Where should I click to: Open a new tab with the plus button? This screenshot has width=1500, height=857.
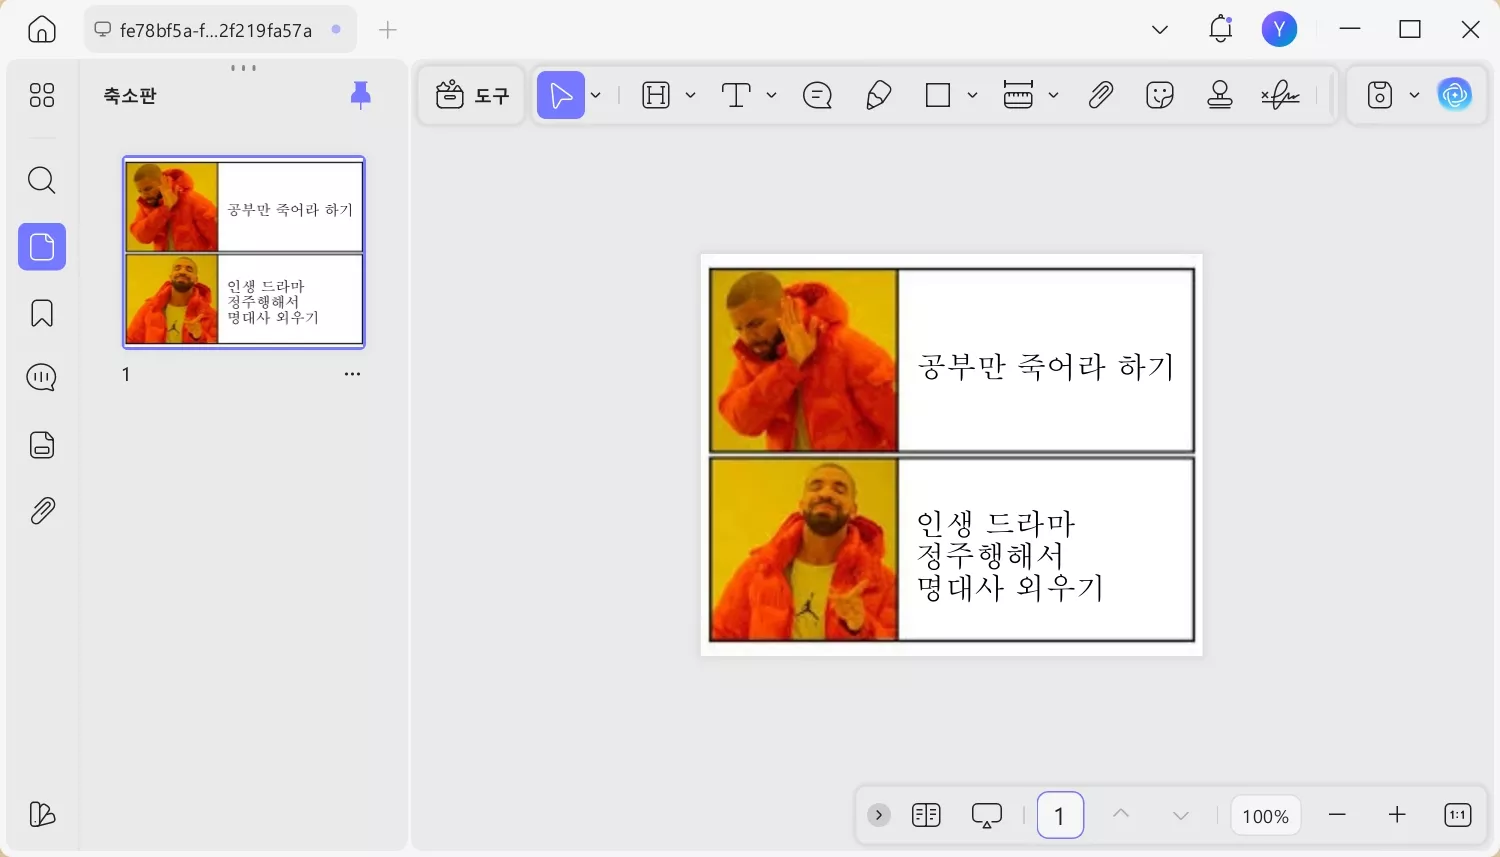387,29
